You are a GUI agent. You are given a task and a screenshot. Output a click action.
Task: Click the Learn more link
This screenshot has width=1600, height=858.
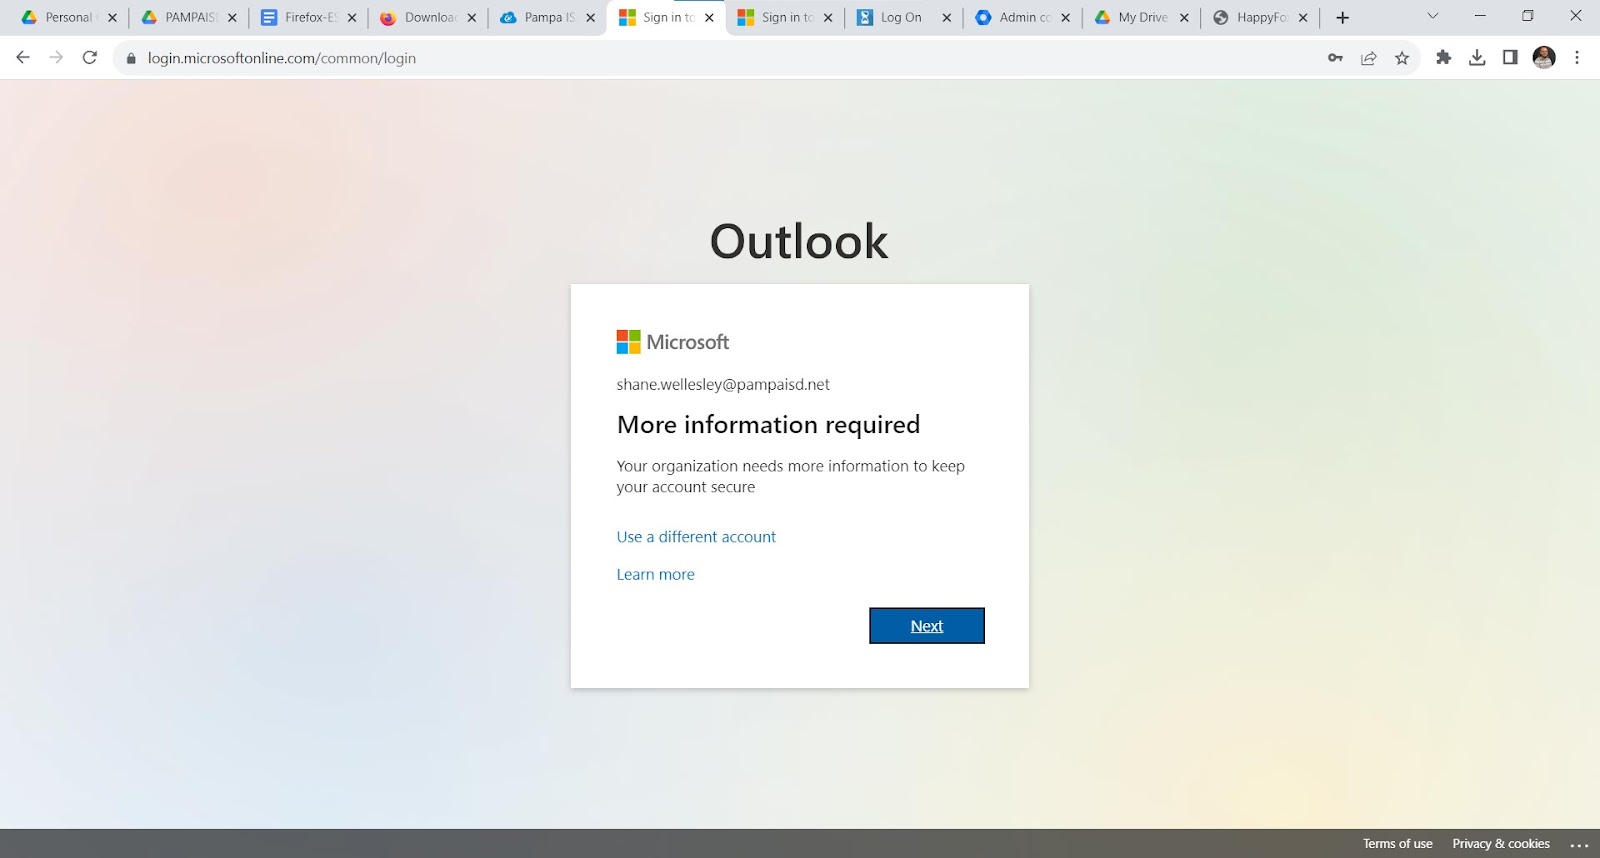655,574
